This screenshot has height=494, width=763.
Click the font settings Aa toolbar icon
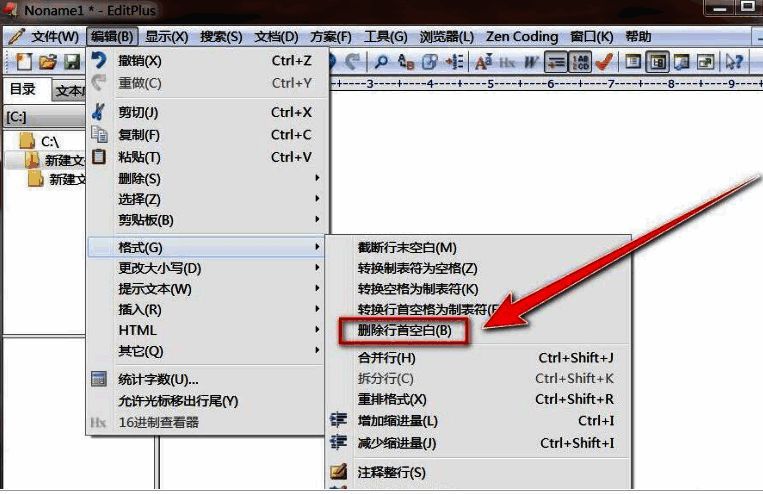click(484, 62)
